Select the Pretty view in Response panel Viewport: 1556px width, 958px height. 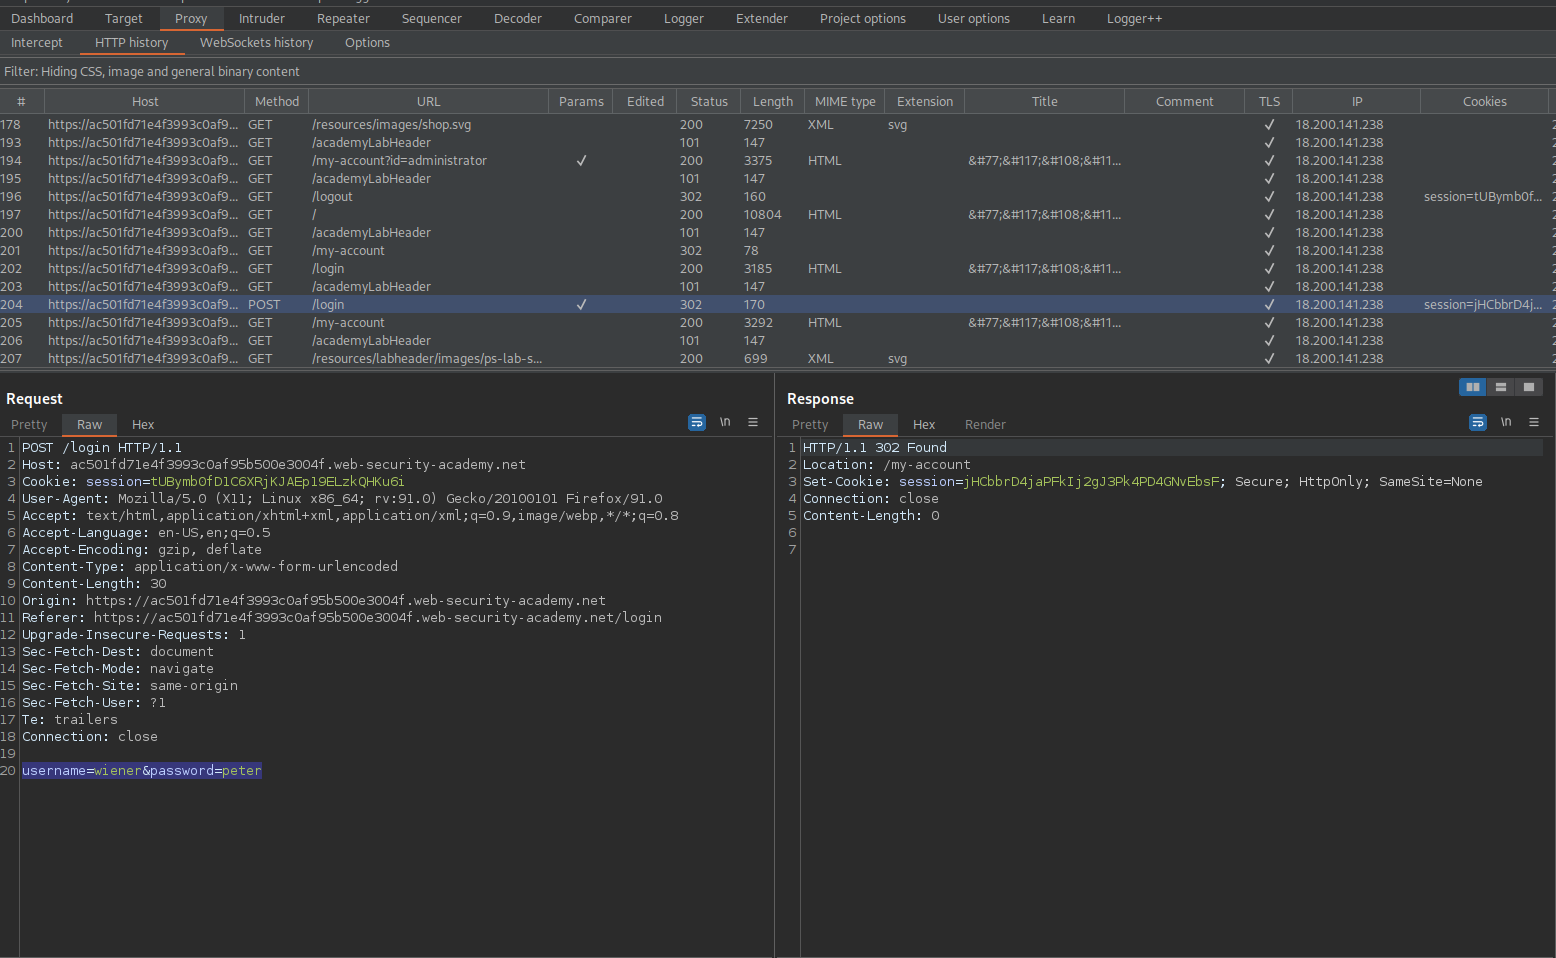click(810, 425)
